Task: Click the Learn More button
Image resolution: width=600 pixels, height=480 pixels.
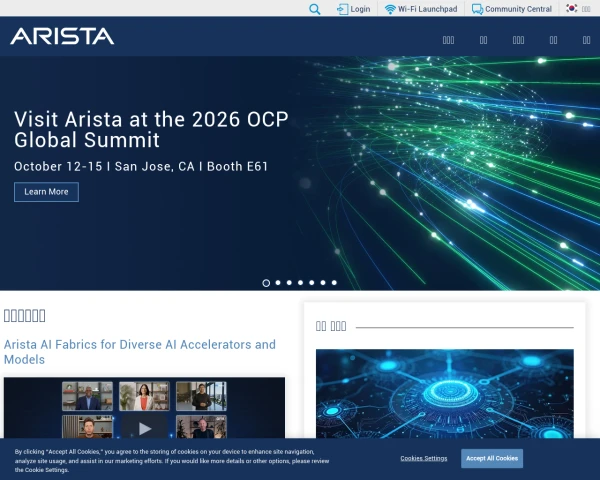Action: pos(46,192)
